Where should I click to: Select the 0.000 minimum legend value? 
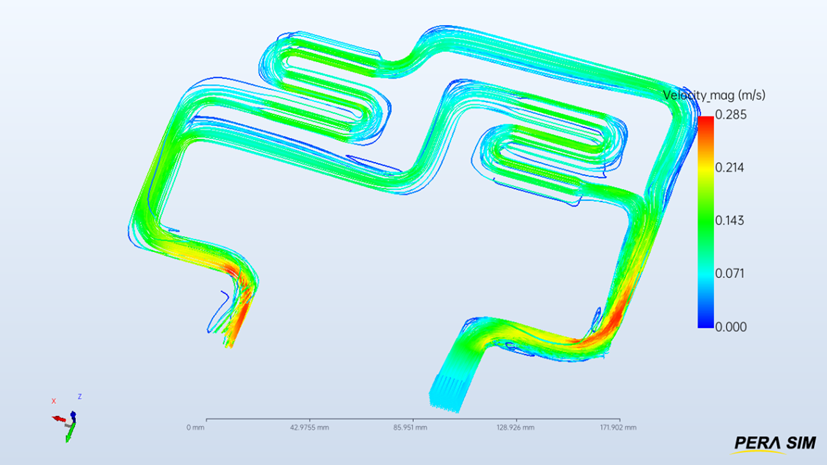731,326
